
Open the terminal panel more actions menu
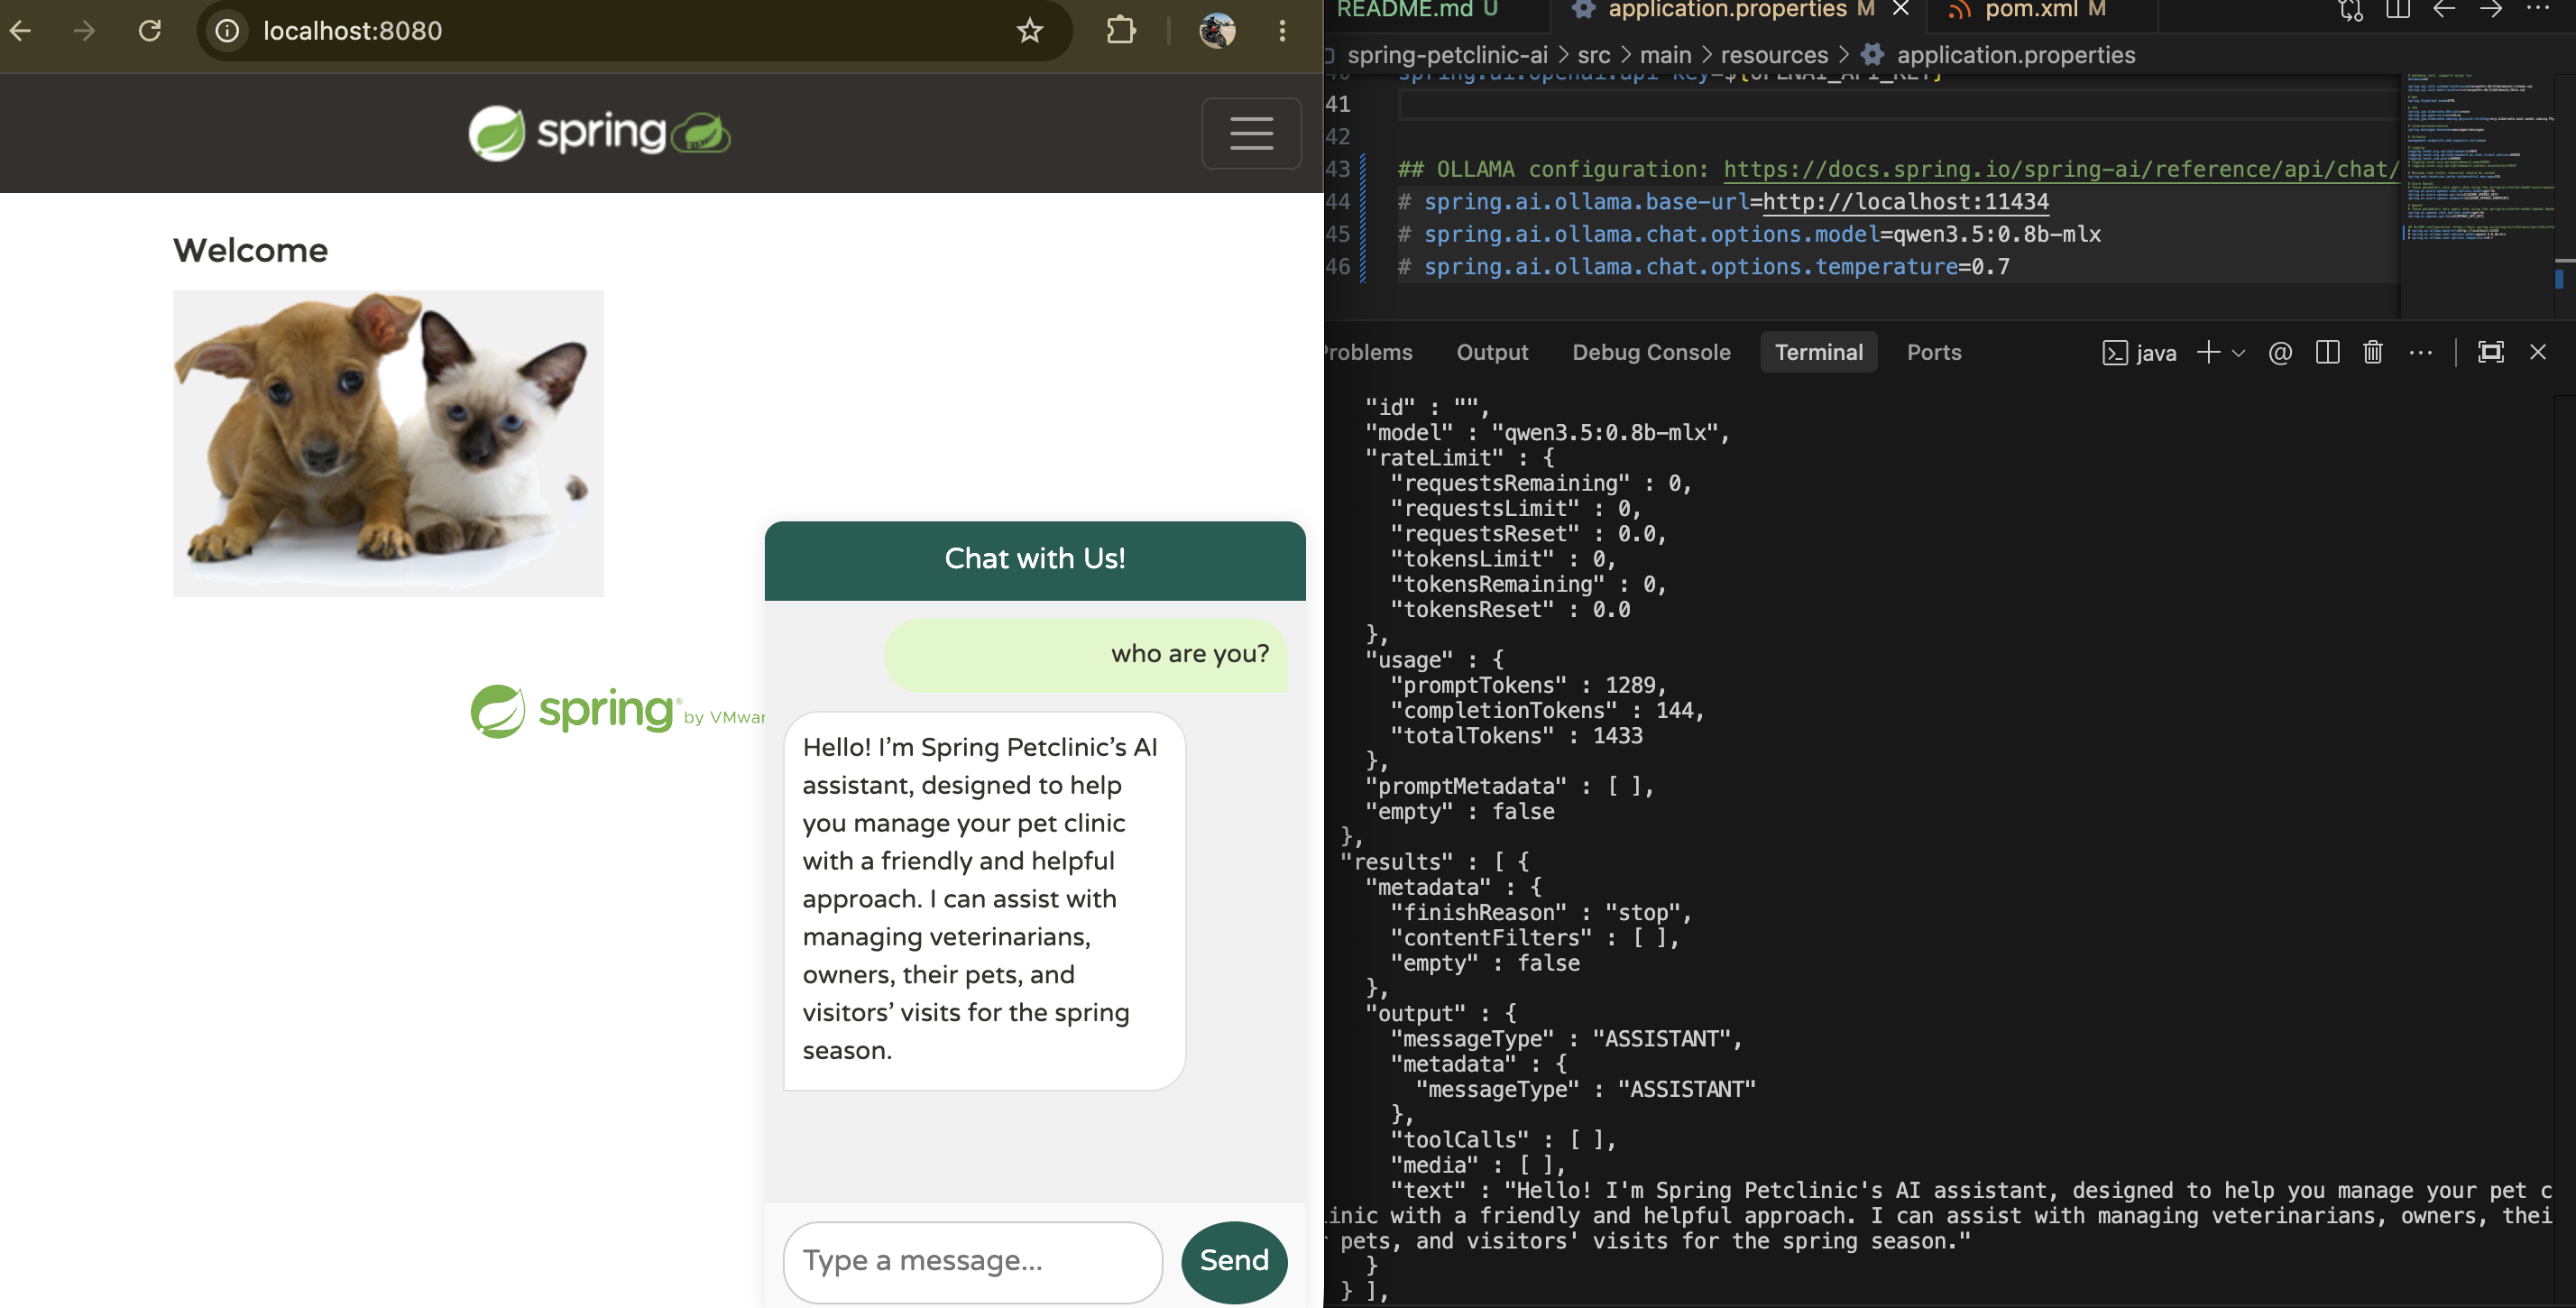(x=2420, y=352)
